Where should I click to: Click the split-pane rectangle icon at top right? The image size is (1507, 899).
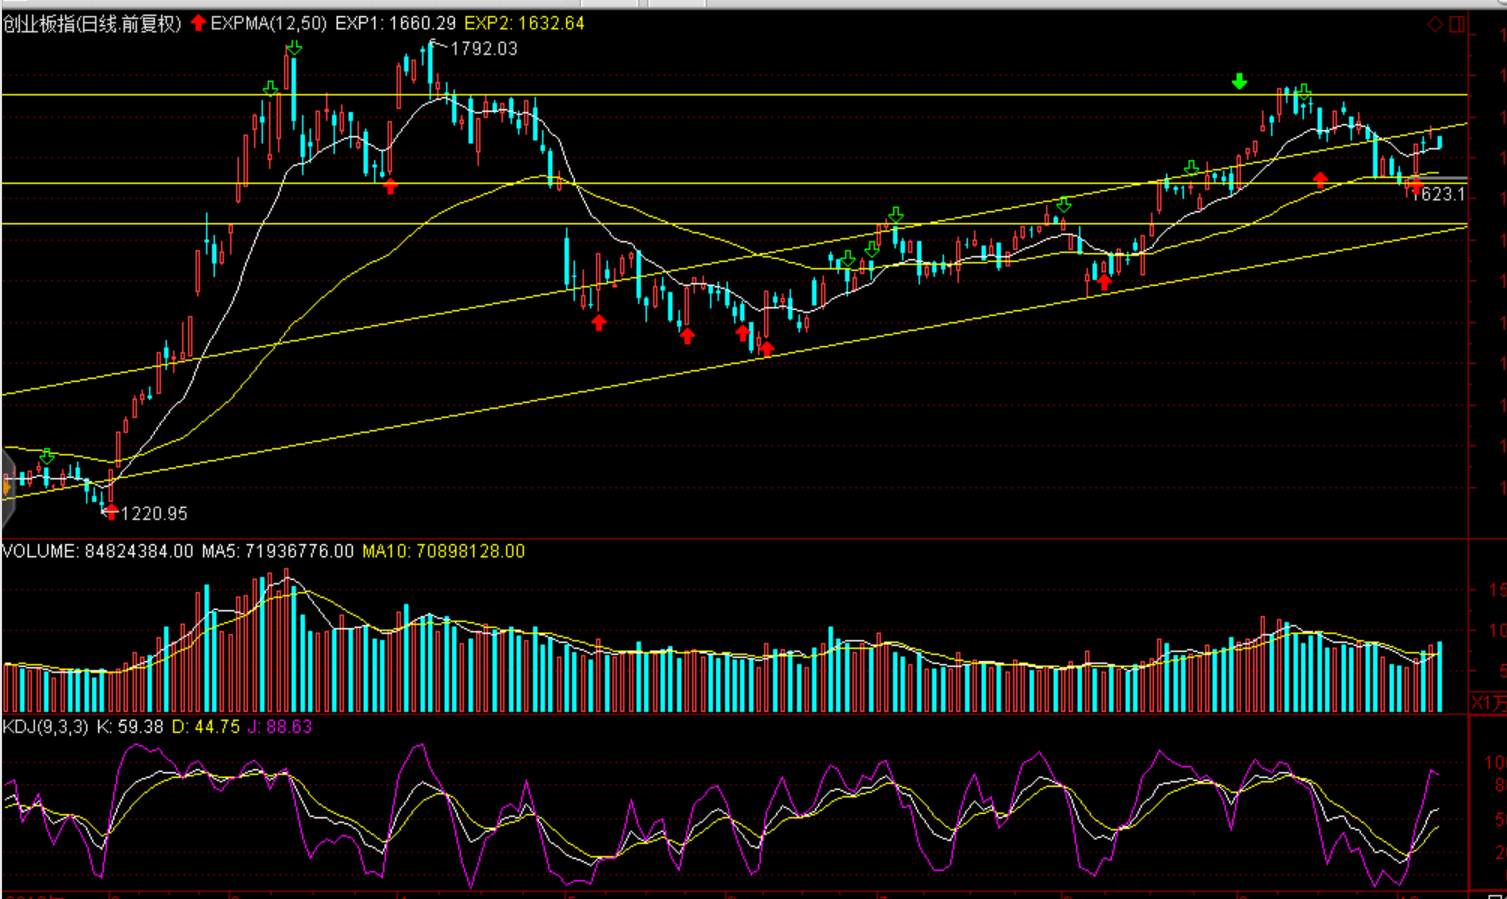click(x=1457, y=24)
